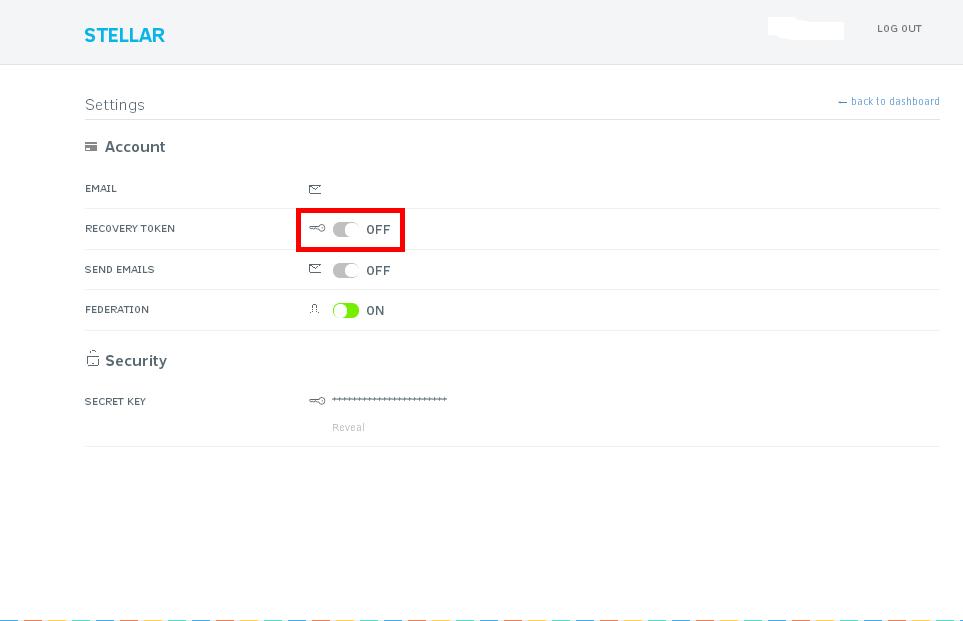The height and width of the screenshot is (621, 963).
Task: Log out of the account
Action: click(899, 28)
